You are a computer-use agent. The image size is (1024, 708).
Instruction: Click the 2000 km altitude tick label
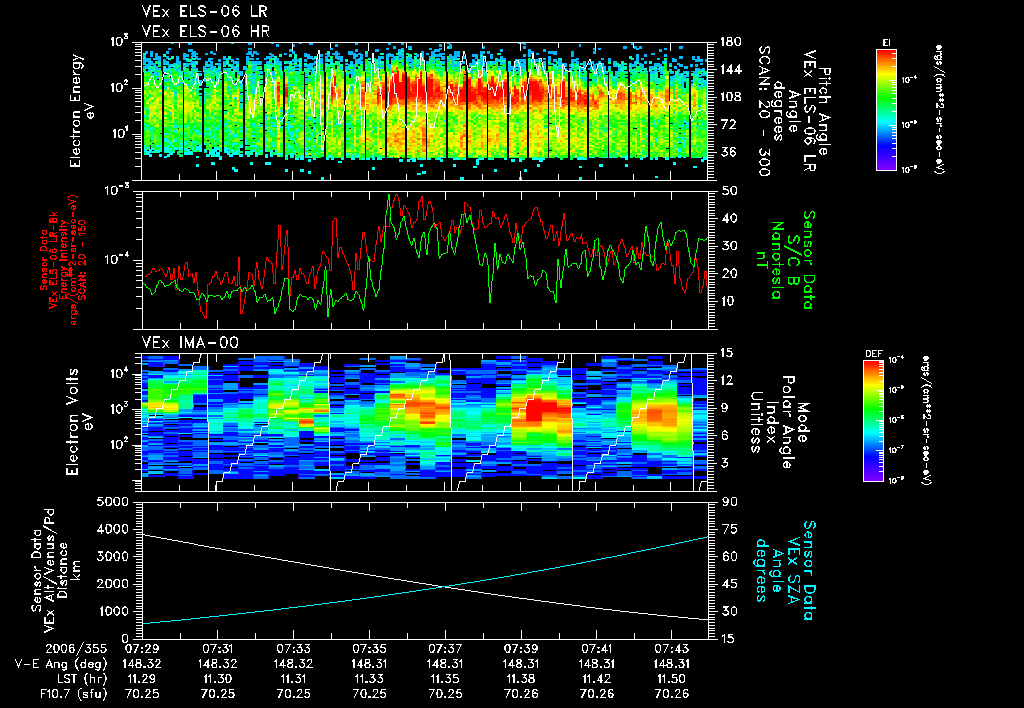pyautogui.click(x=113, y=584)
